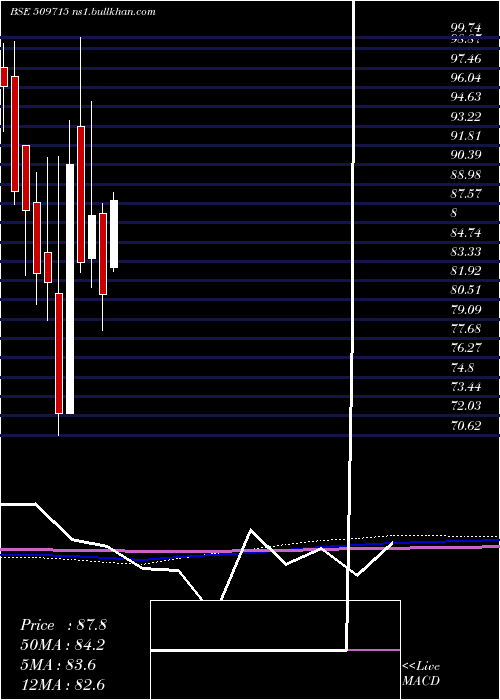Click the 70.62 price level label
This screenshot has height=700, width=500.
click(x=466, y=425)
